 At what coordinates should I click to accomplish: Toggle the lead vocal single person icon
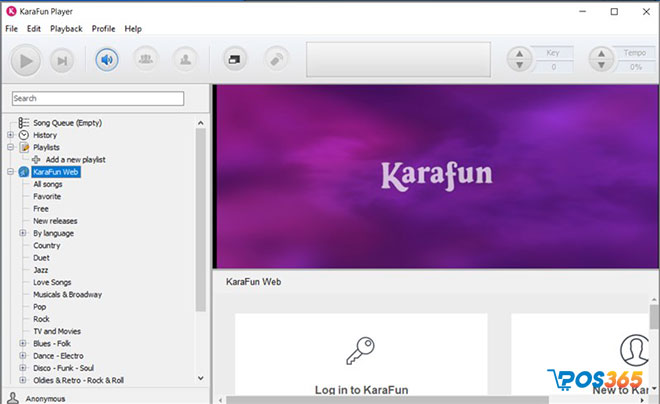[185, 59]
